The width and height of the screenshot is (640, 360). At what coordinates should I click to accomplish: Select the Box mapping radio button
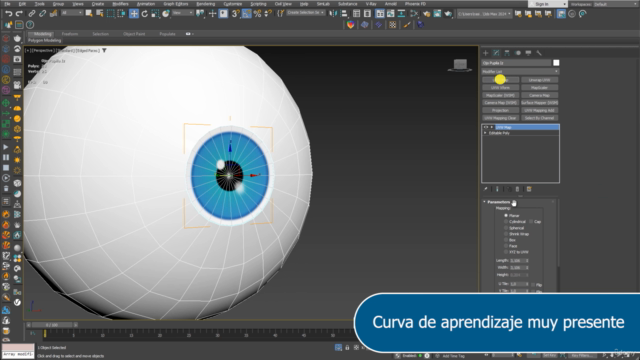[x=506, y=240]
